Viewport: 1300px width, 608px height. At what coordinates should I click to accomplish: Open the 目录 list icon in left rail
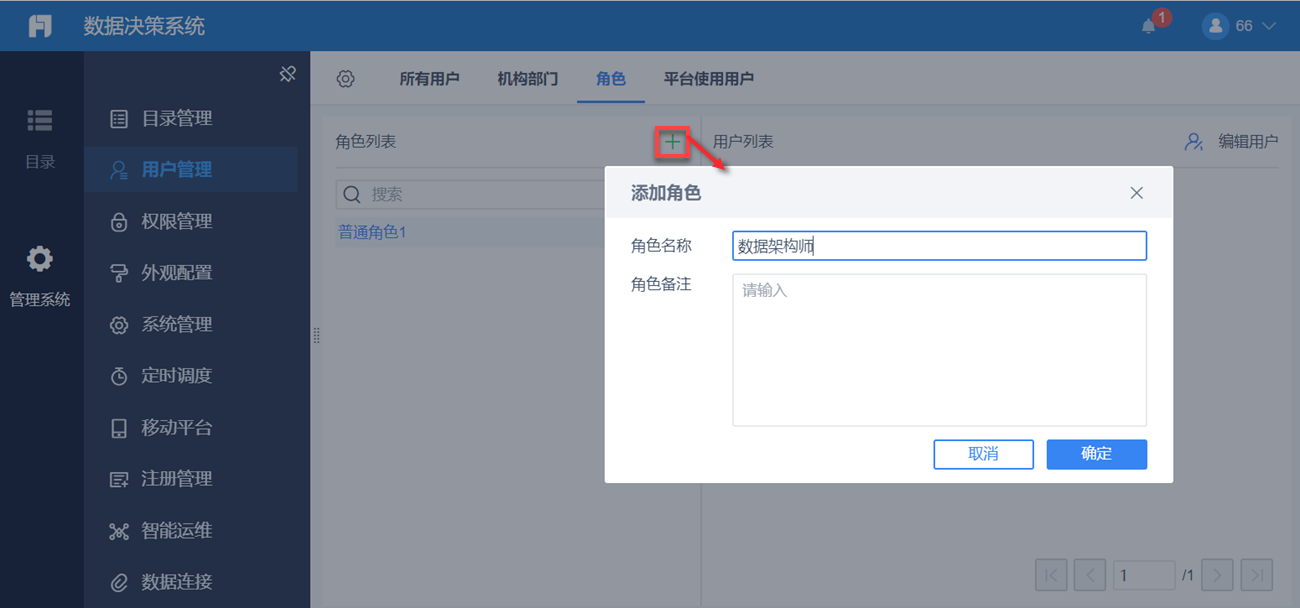click(x=40, y=120)
